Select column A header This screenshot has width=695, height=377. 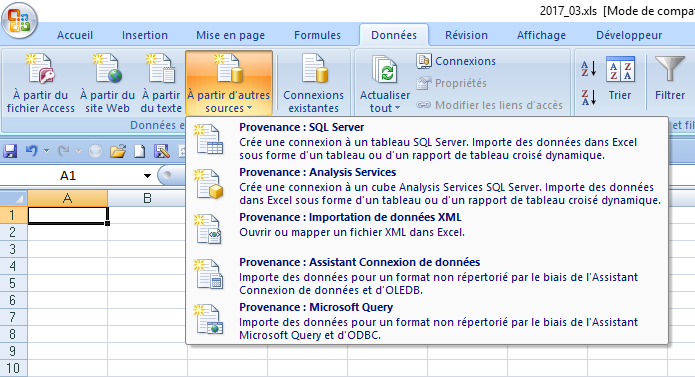point(67,198)
